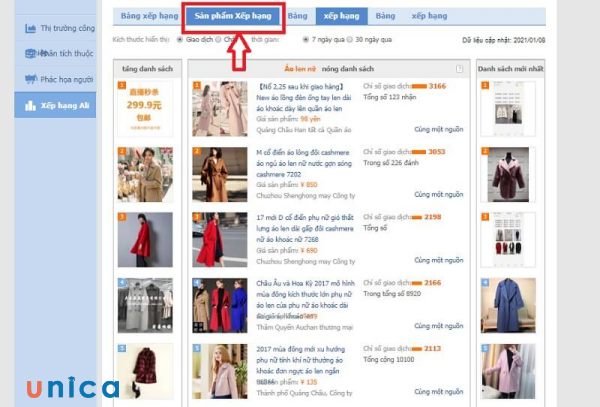This screenshot has width=600, height=407.
Task: Click Cùng một nguồn for the 3053 item
Action: (x=439, y=194)
